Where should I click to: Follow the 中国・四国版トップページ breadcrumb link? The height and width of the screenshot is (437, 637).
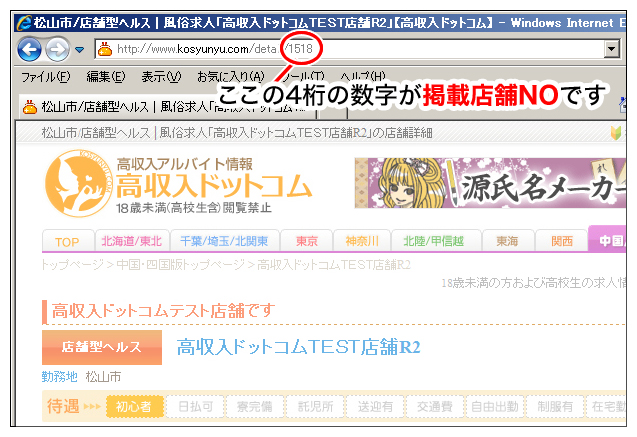(181, 265)
